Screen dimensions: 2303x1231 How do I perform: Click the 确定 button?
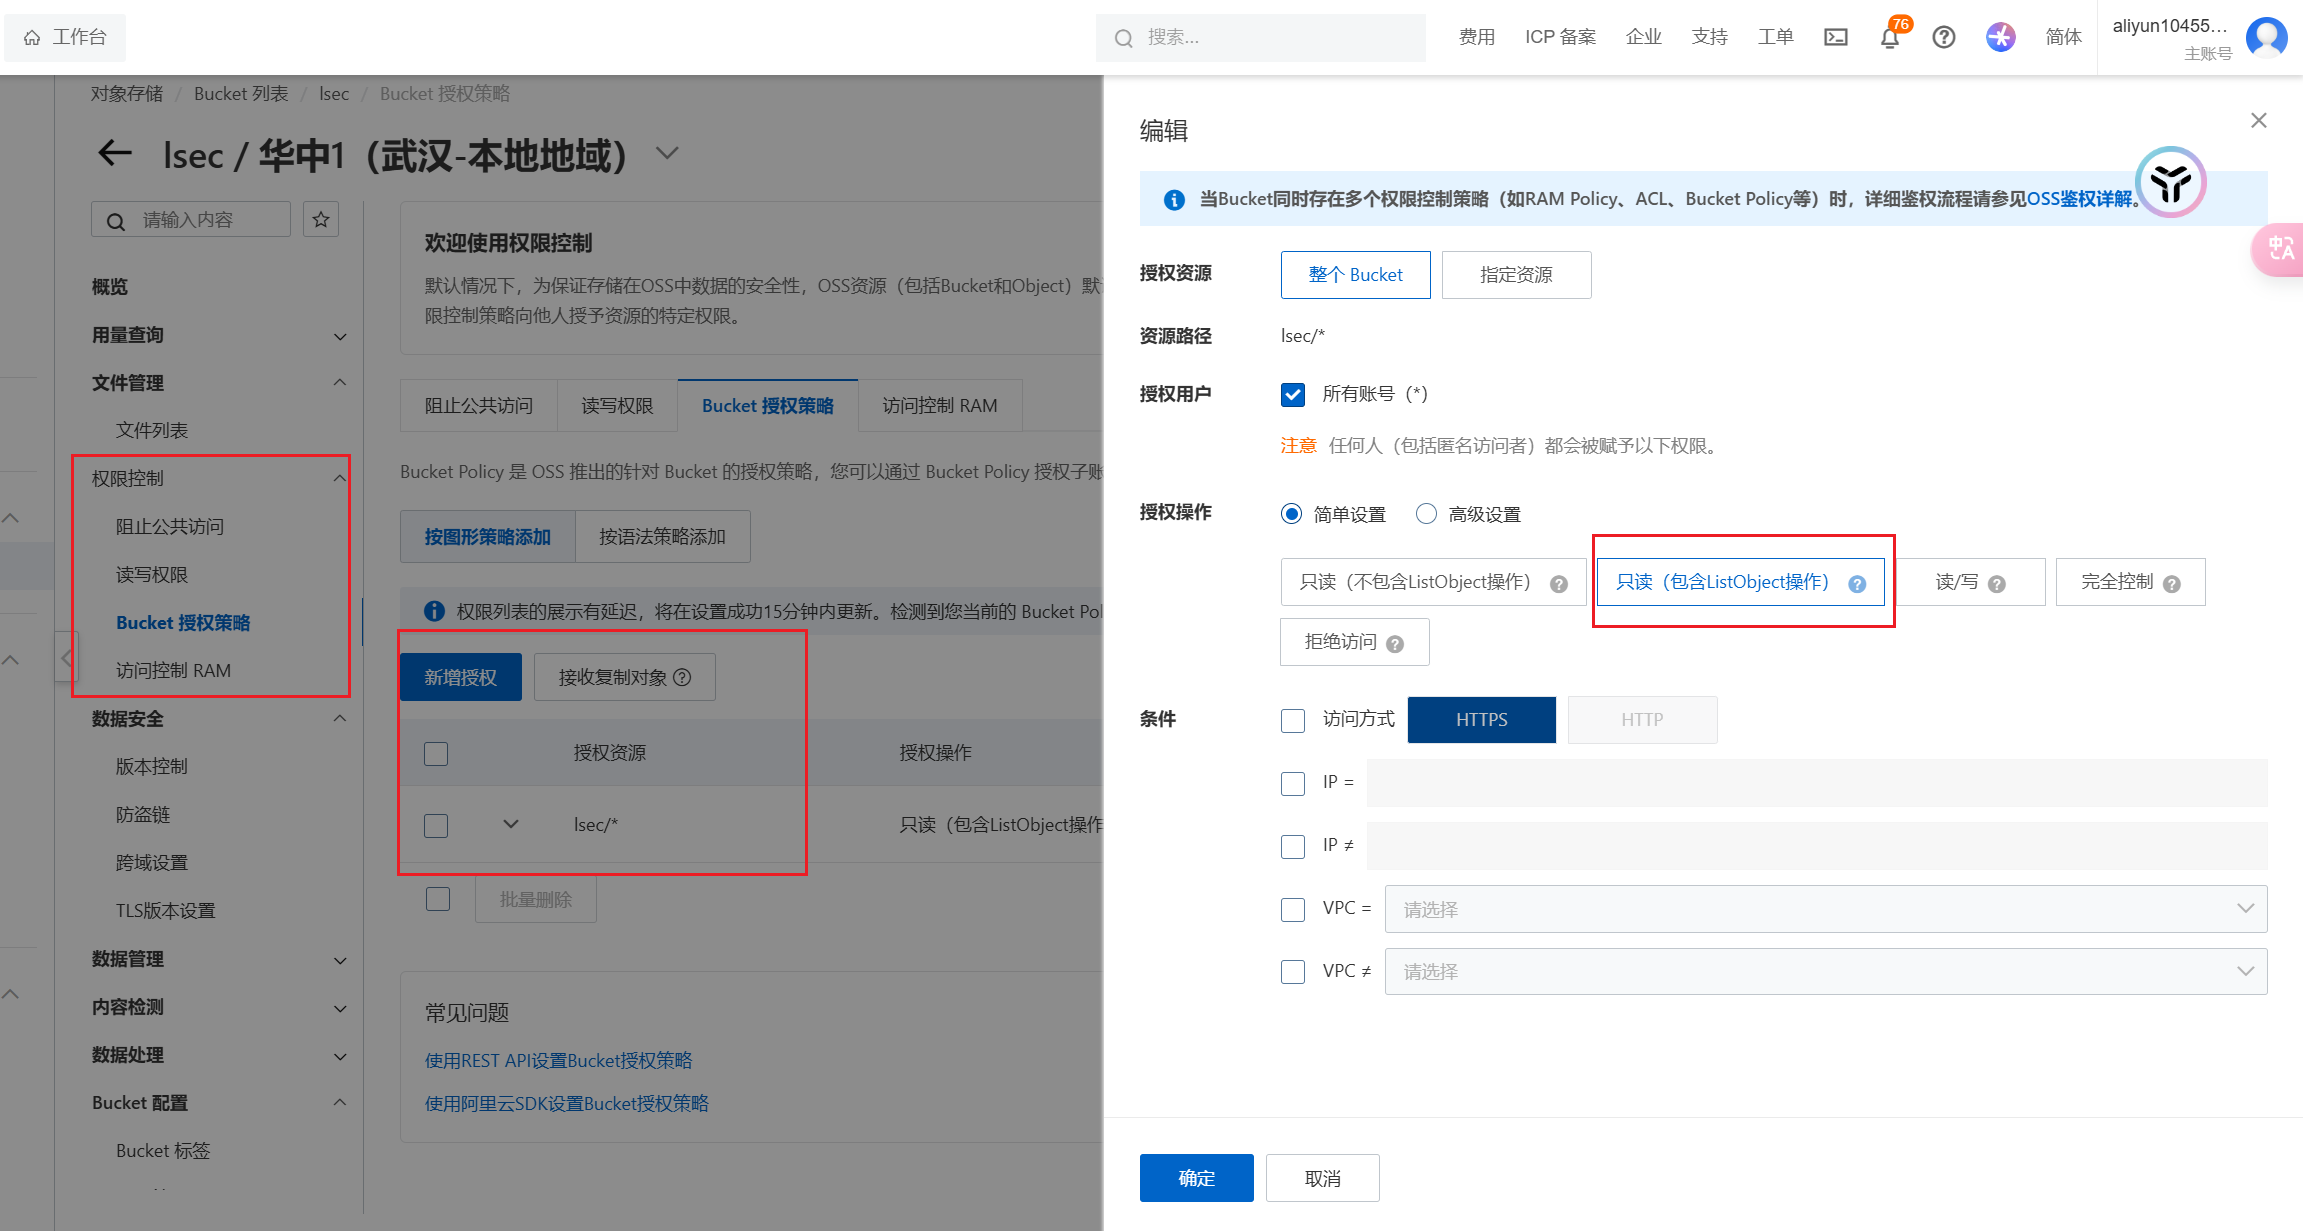coord(1196,1178)
